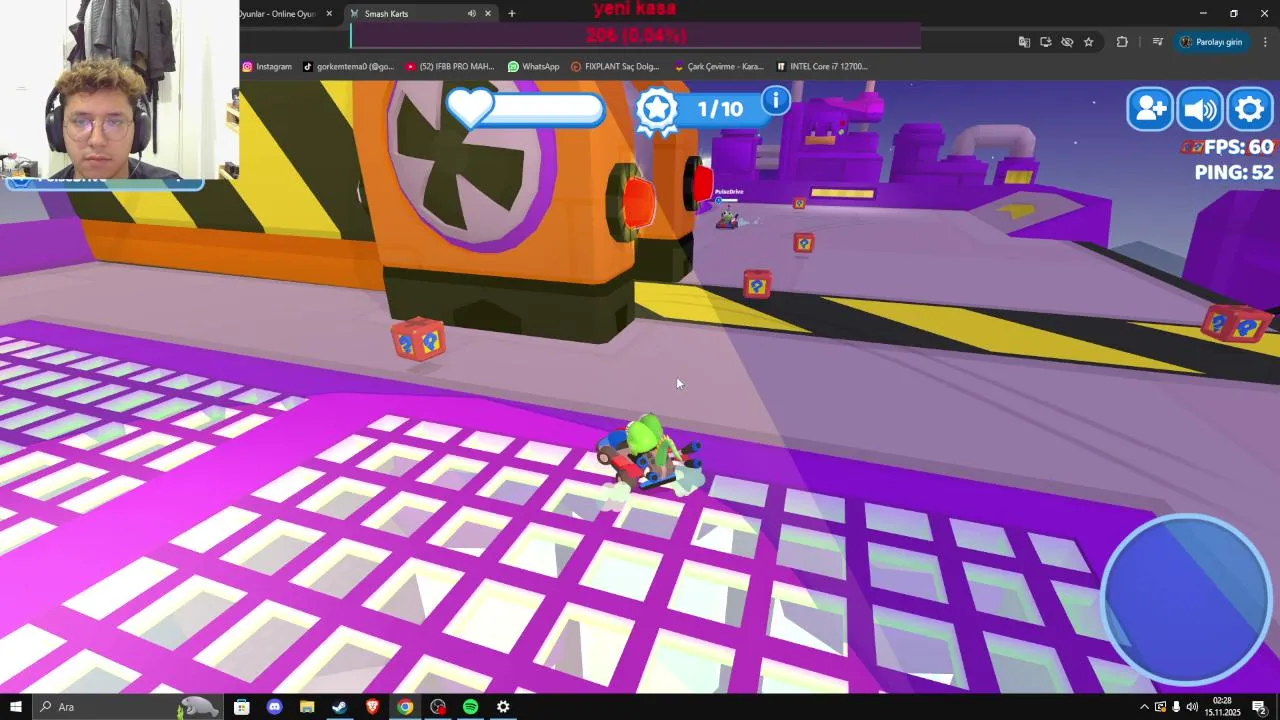
Task: Click the Parolayı girin profile button
Action: (x=1211, y=42)
